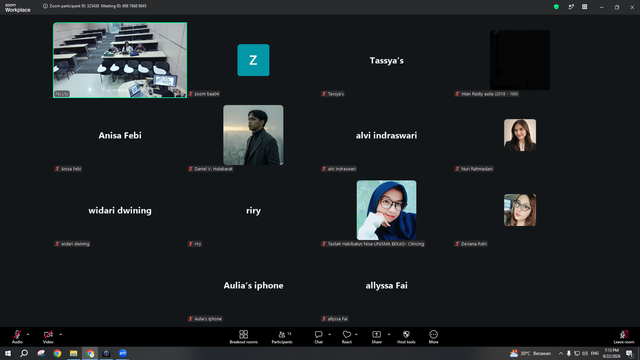Viewport: 640px width, 360px height.
Task: Click the riry tile name
Action: point(253,211)
